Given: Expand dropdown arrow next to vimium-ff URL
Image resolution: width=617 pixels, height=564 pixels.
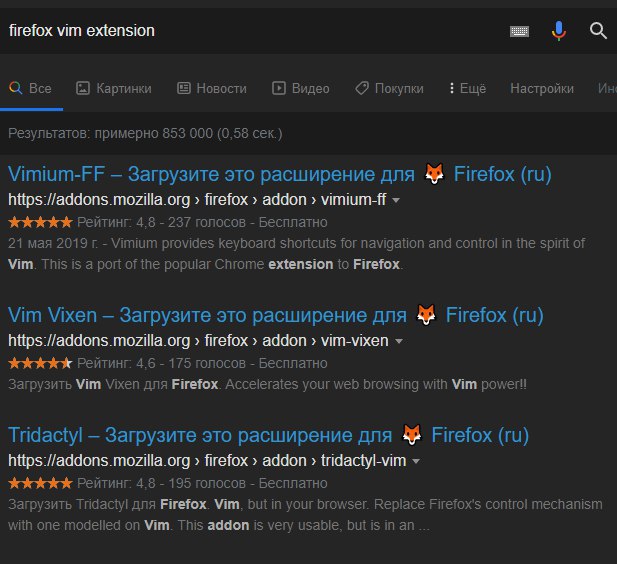Looking at the screenshot, I should point(396,201).
